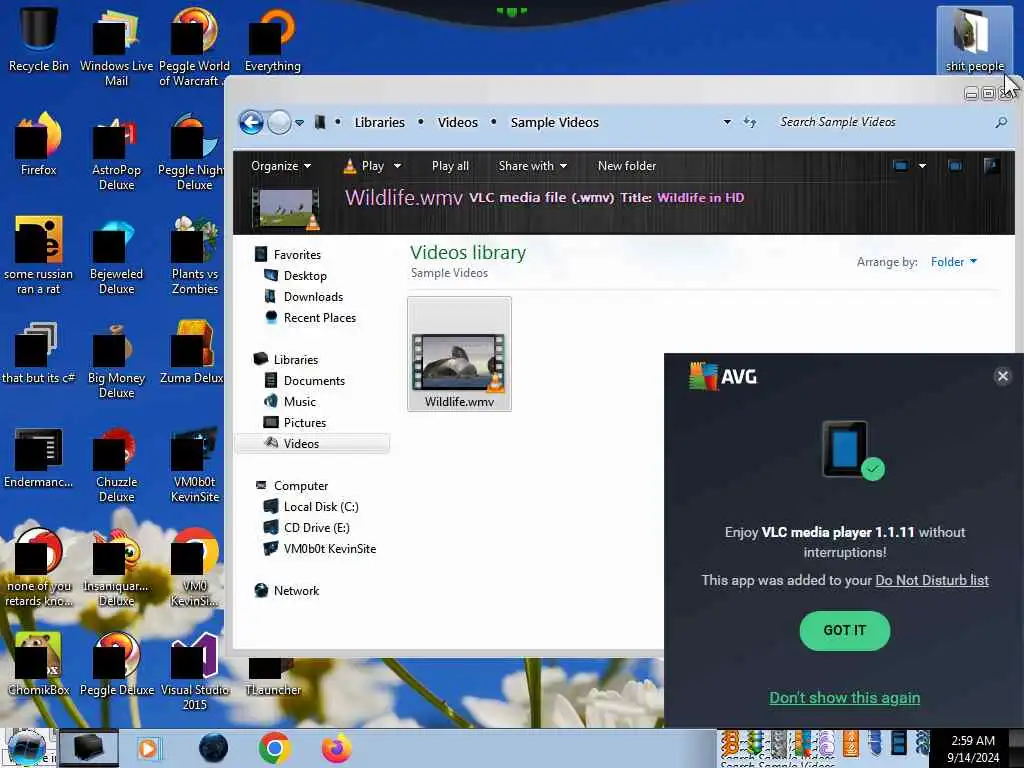
Task: Expand the Play button dropdown arrow
Action: pos(397,166)
